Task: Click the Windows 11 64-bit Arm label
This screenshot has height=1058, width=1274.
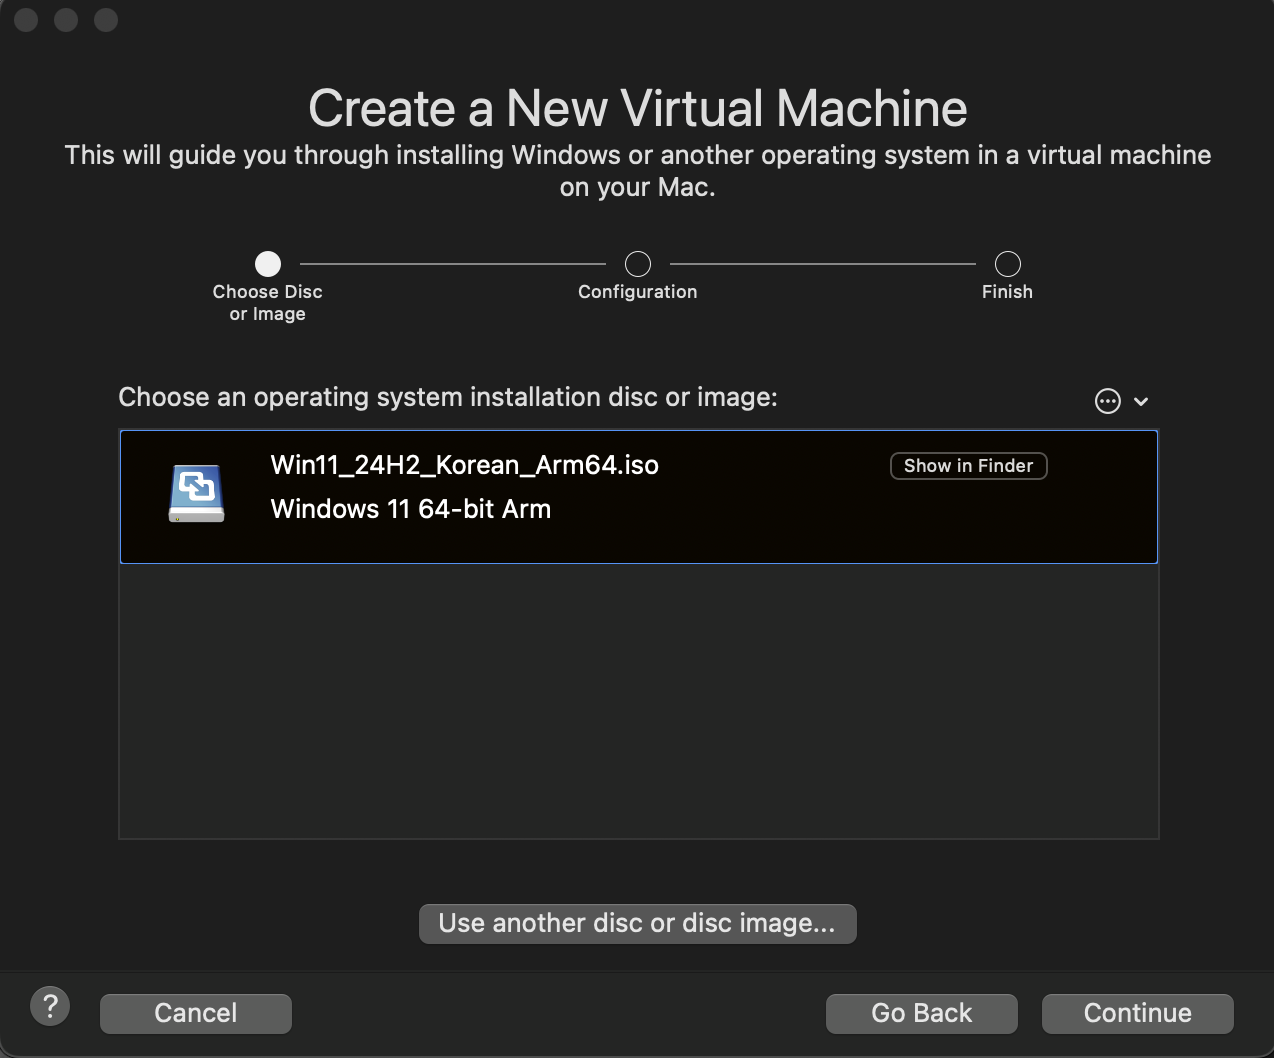Action: pos(410,509)
